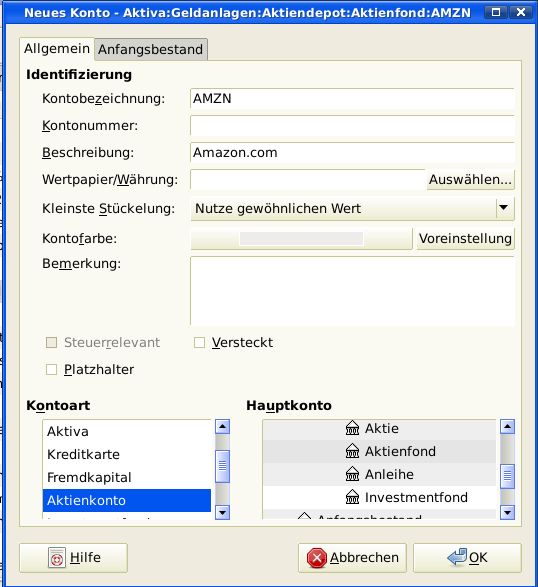Select Aktie in the Hauptkonto tree

379,428
